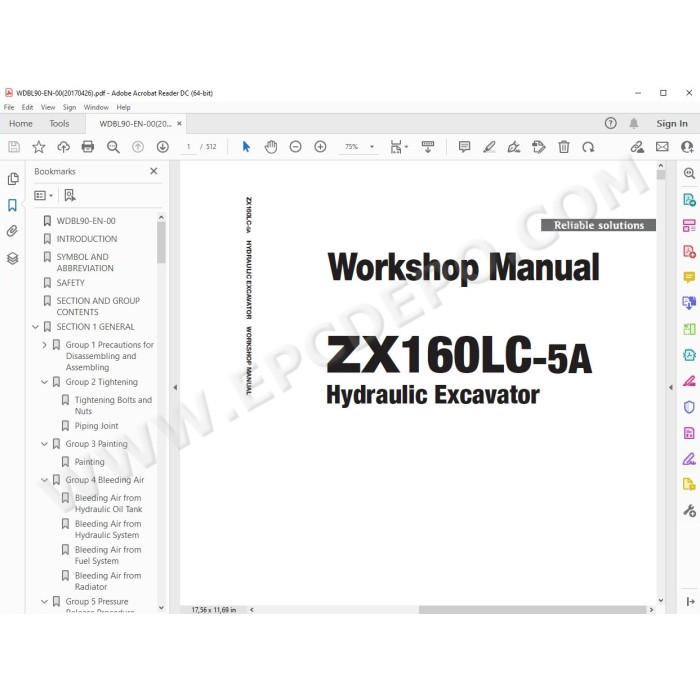Image resolution: width=700 pixels, height=700 pixels.
Task: Open the File menu
Action: [9, 107]
